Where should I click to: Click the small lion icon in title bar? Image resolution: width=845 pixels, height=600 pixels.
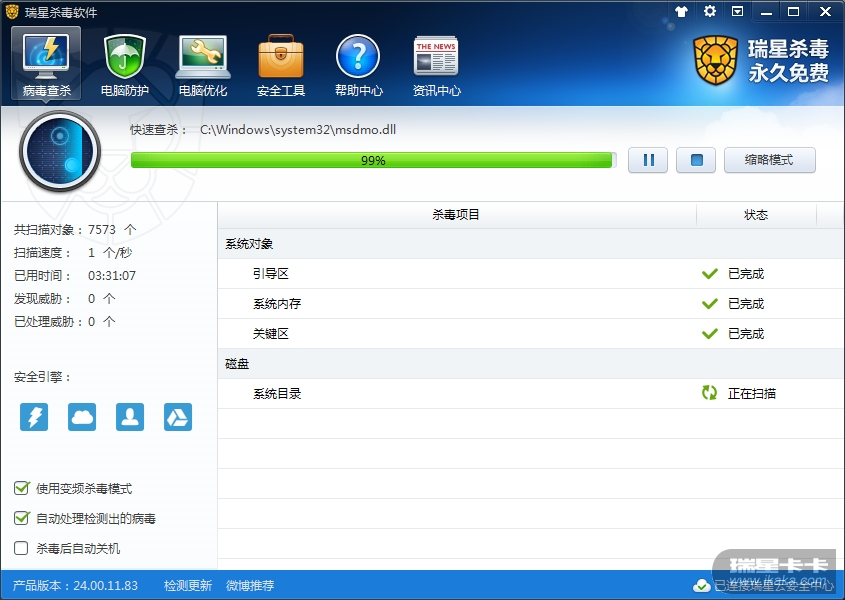(x=12, y=11)
